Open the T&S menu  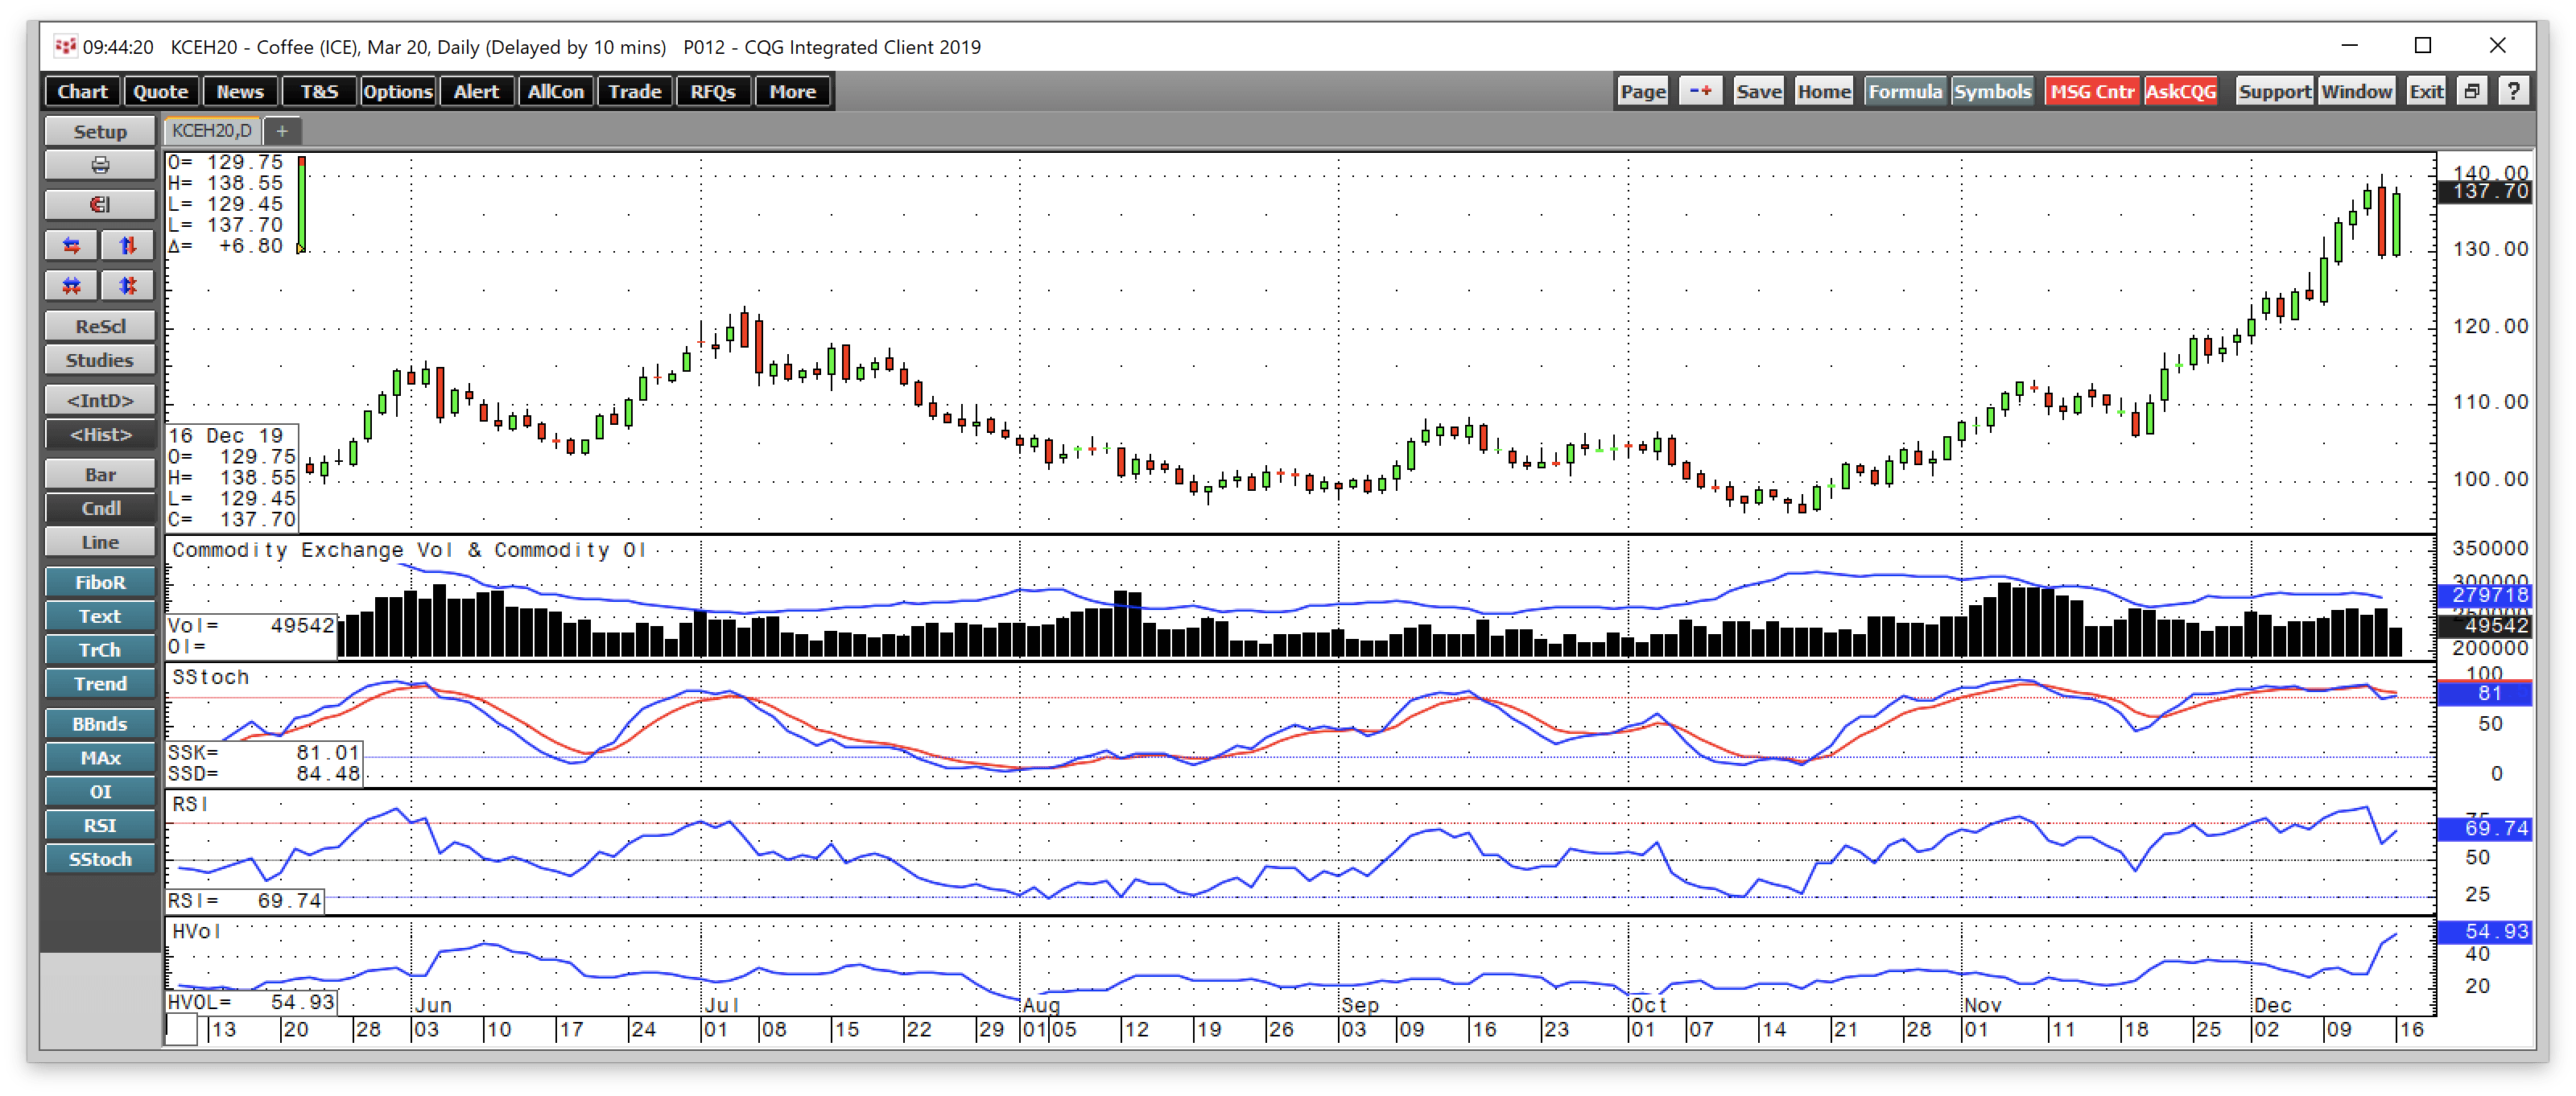(x=319, y=91)
